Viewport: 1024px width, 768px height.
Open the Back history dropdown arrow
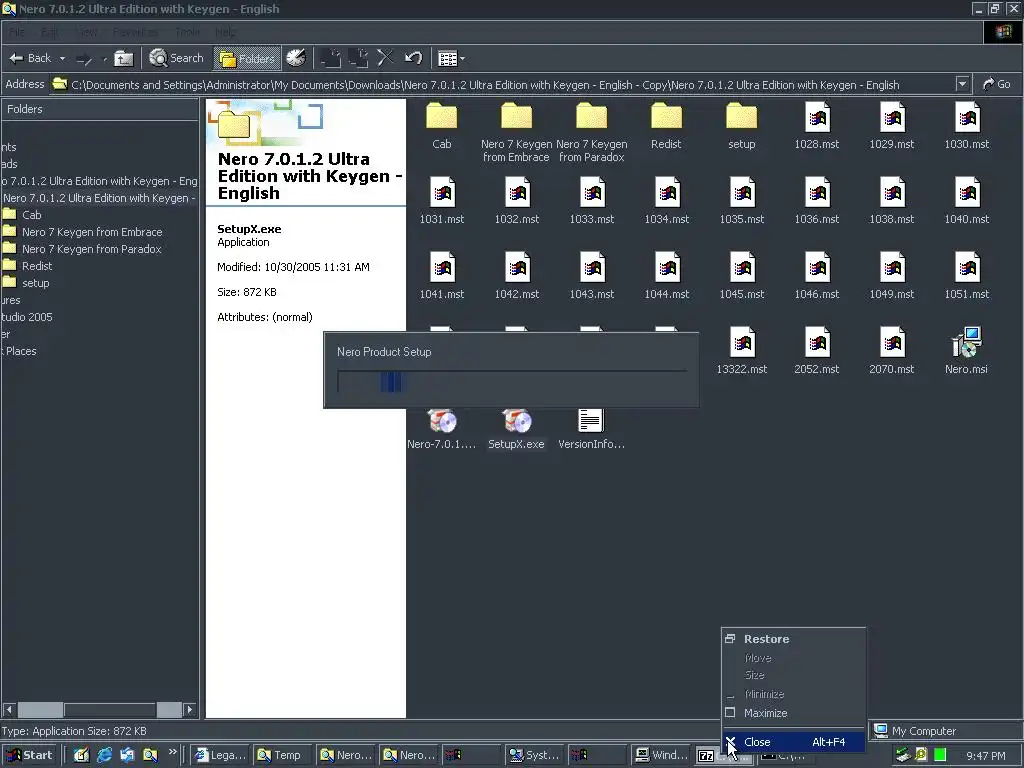62,59
